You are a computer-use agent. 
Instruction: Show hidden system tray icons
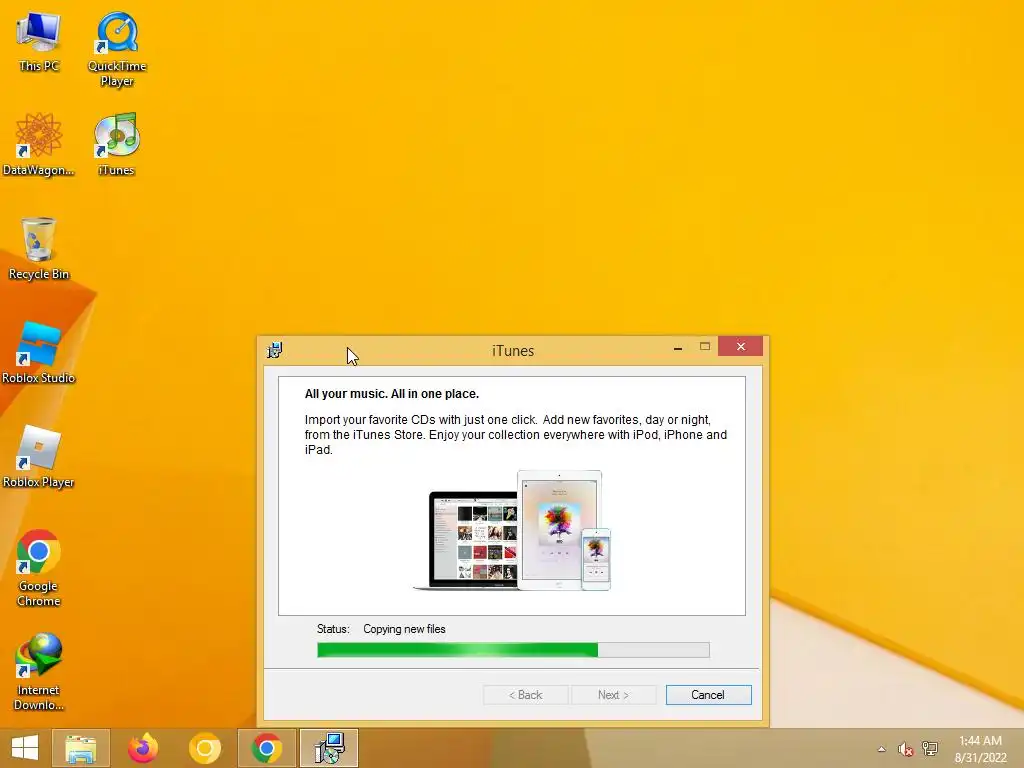click(x=882, y=749)
